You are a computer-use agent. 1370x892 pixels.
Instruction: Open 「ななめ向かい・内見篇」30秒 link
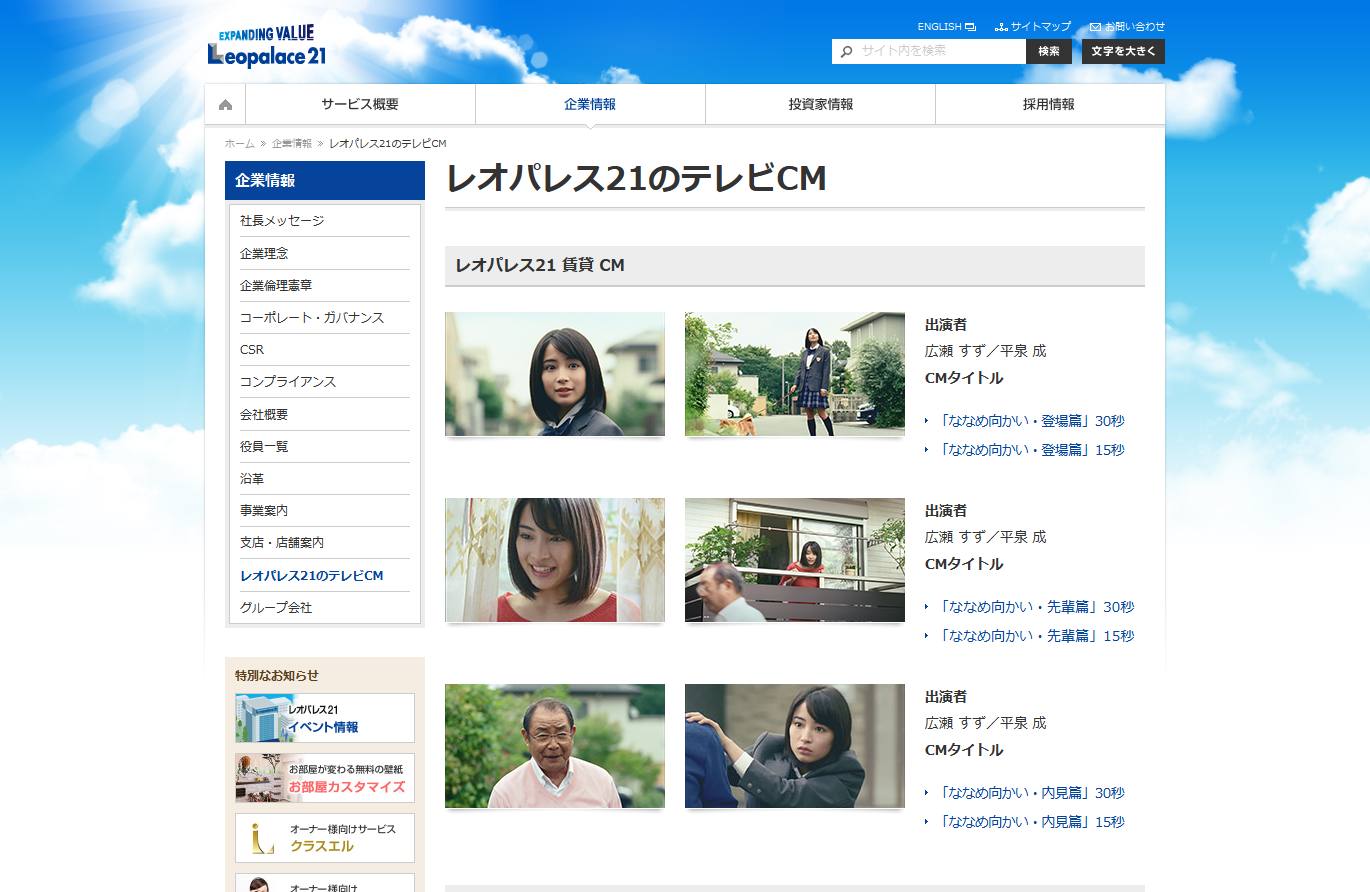coord(1031,793)
